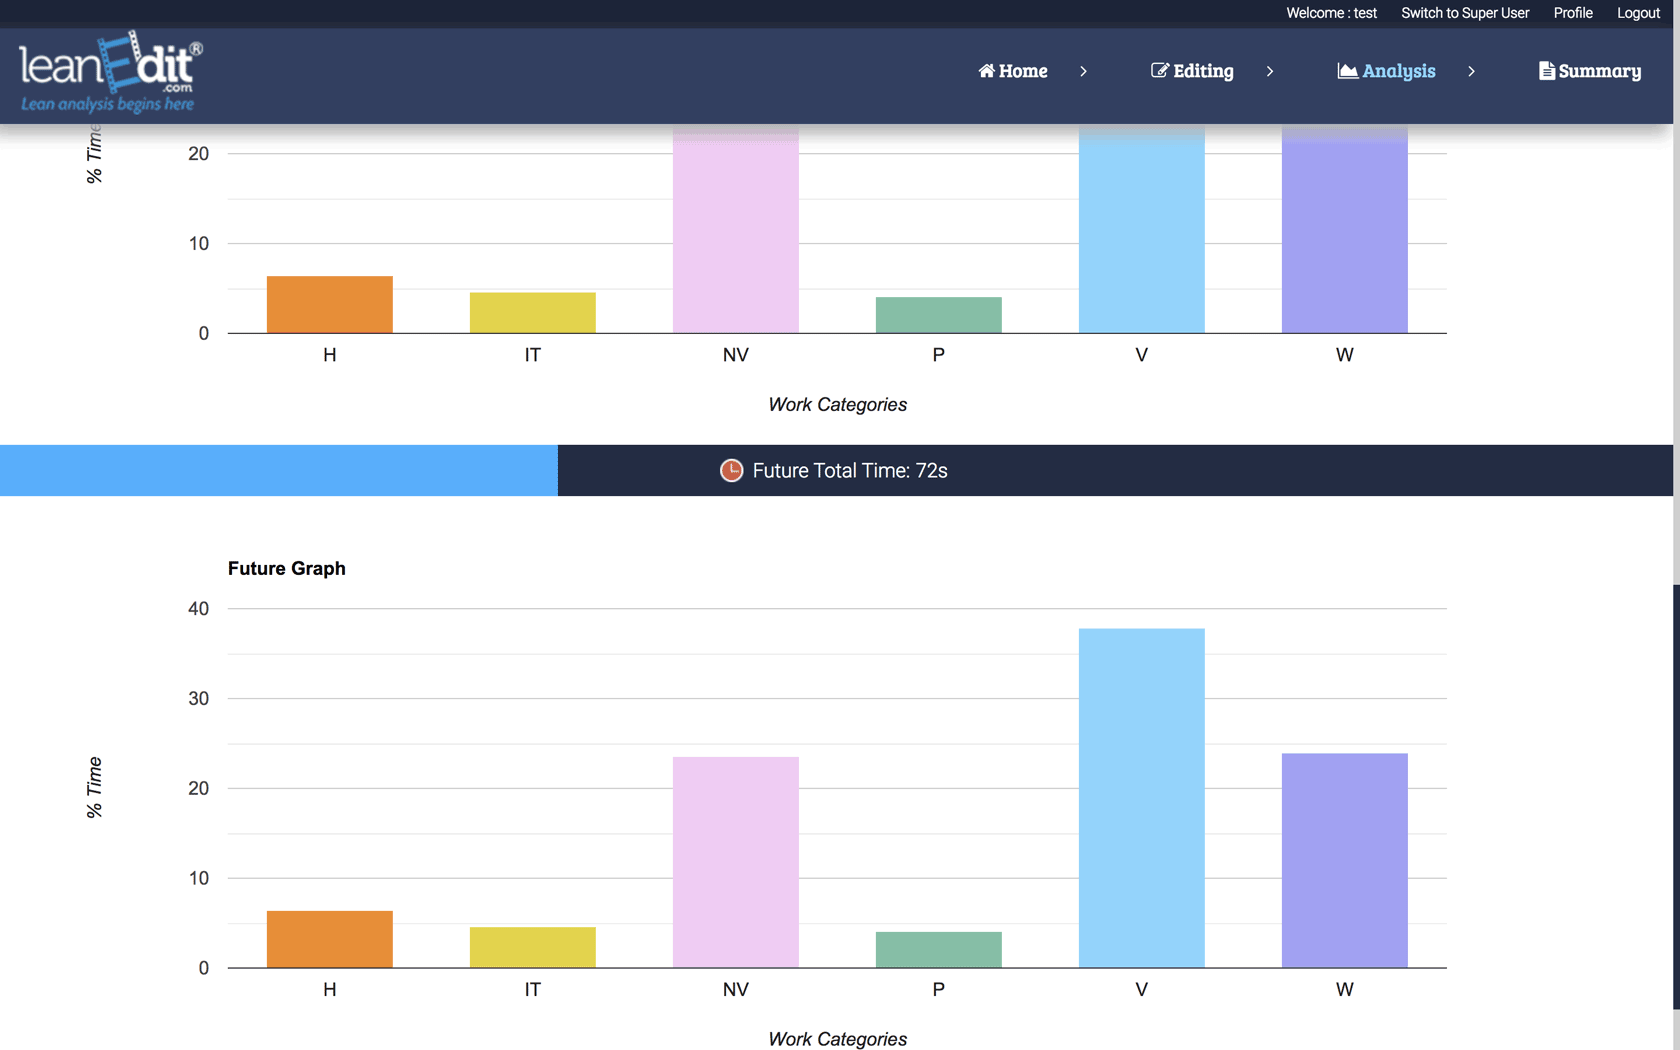The height and width of the screenshot is (1050, 1680).
Task: Click the blue progress bar segment
Action: [x=279, y=471]
